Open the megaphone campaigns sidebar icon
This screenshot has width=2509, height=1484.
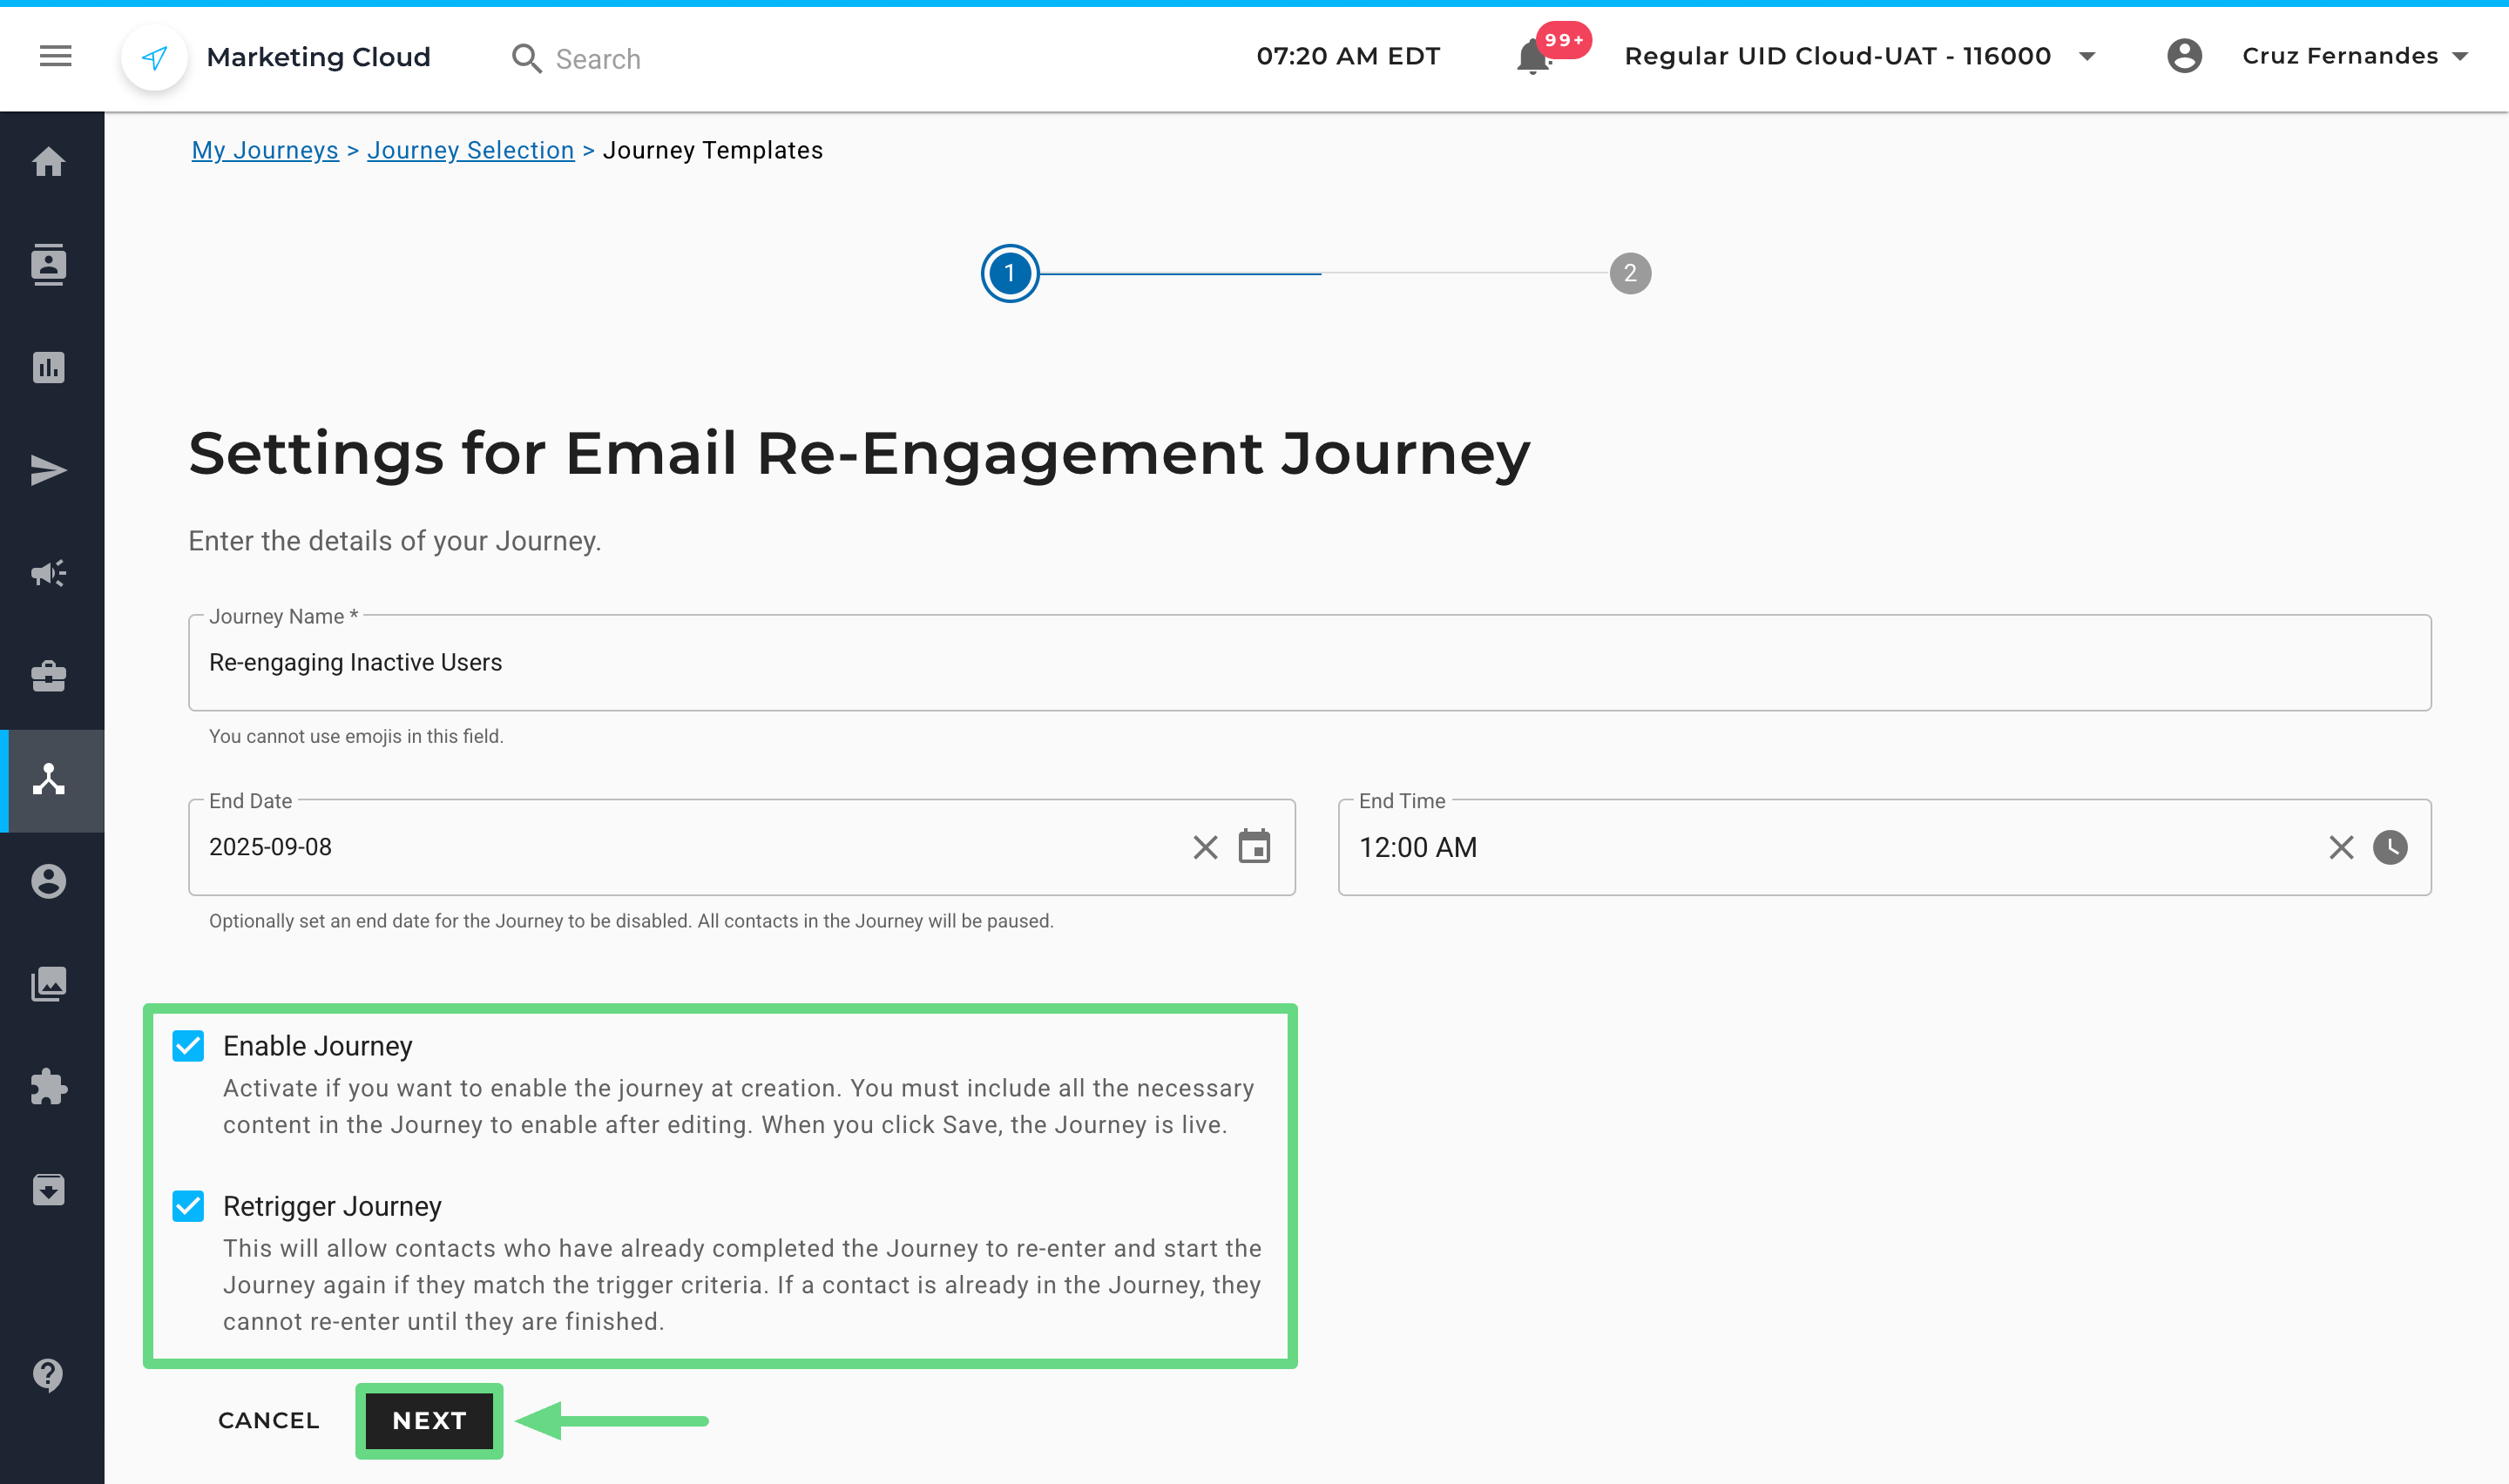pyautogui.click(x=49, y=573)
